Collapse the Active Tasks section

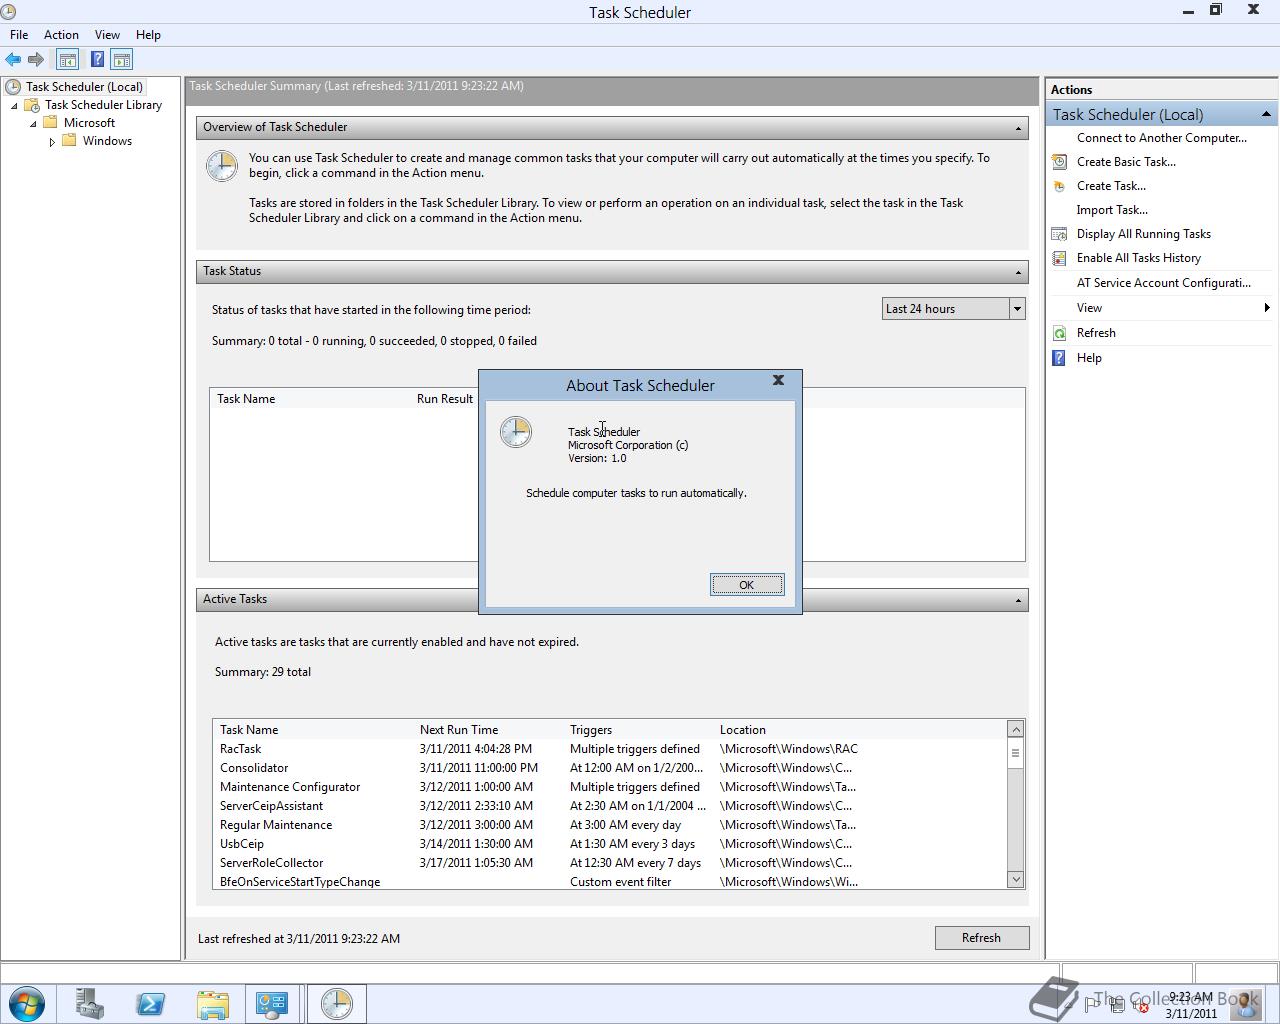click(x=1019, y=600)
